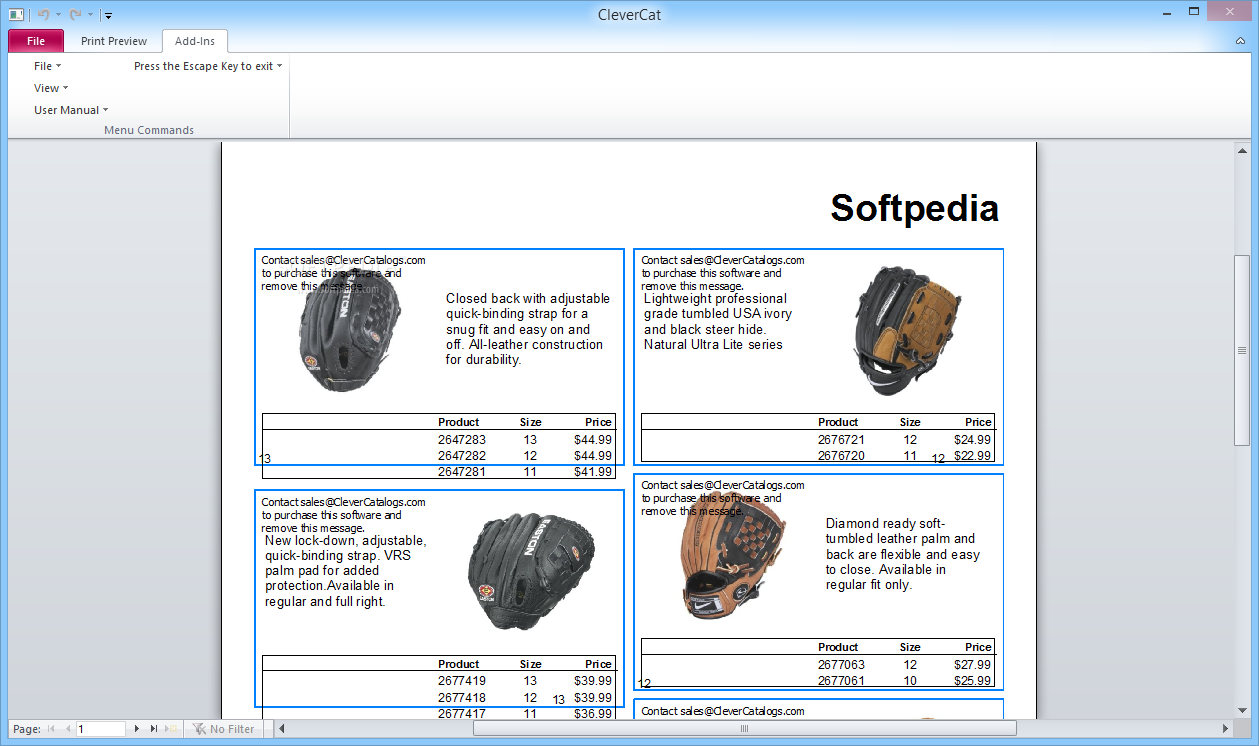Expand the View menu command dropdown
This screenshot has height=746, width=1259.
click(x=51, y=88)
